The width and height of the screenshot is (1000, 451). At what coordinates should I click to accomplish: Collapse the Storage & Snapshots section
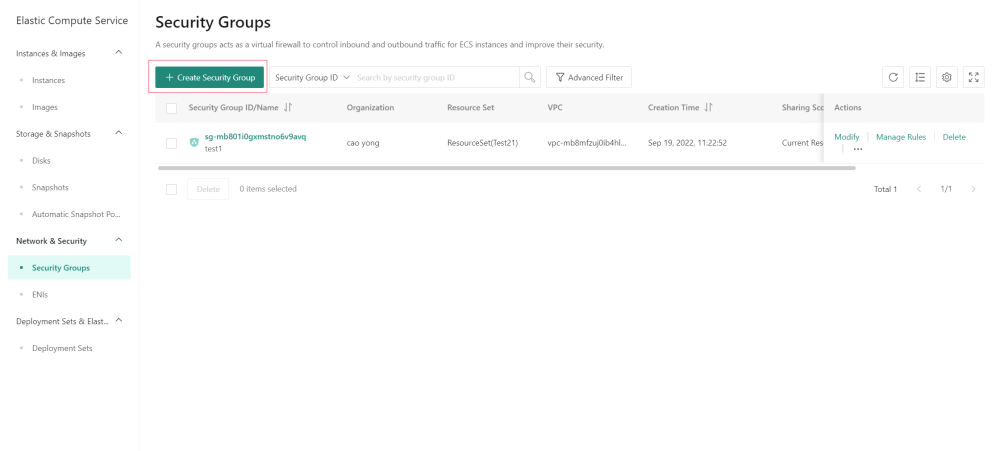pos(119,133)
